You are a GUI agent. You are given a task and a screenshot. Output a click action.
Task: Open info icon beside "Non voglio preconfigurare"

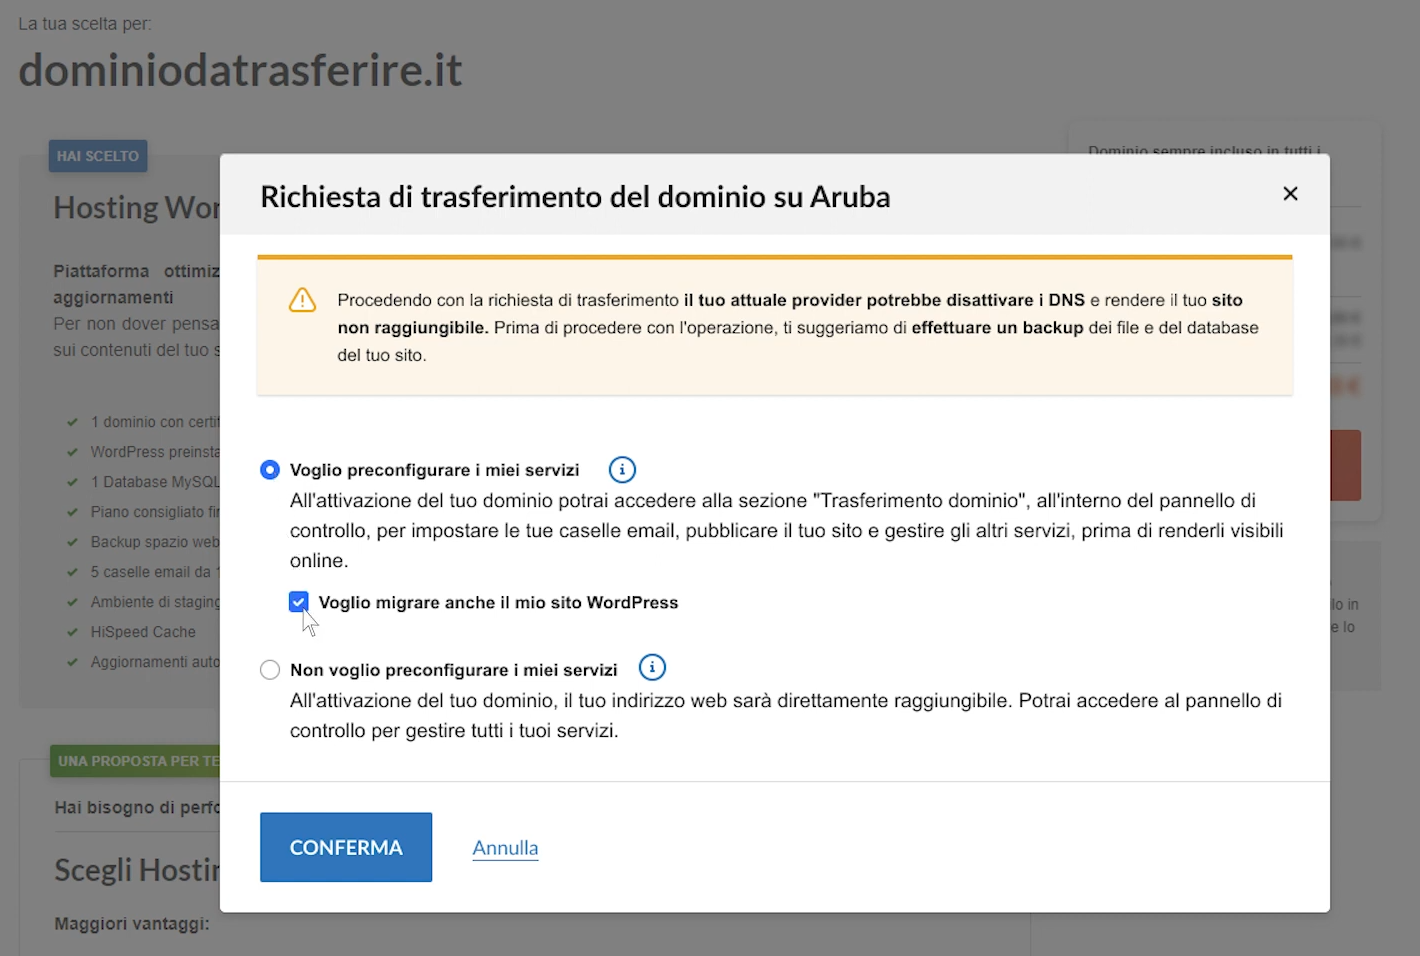tap(652, 668)
